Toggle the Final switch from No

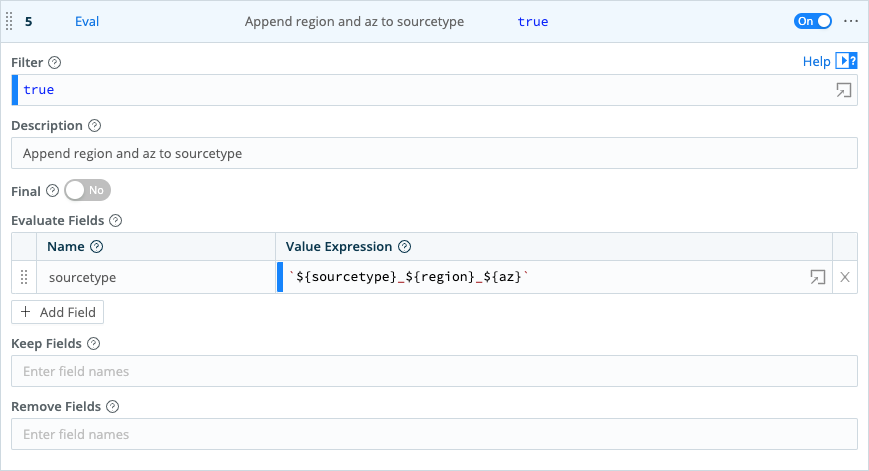coord(87,190)
